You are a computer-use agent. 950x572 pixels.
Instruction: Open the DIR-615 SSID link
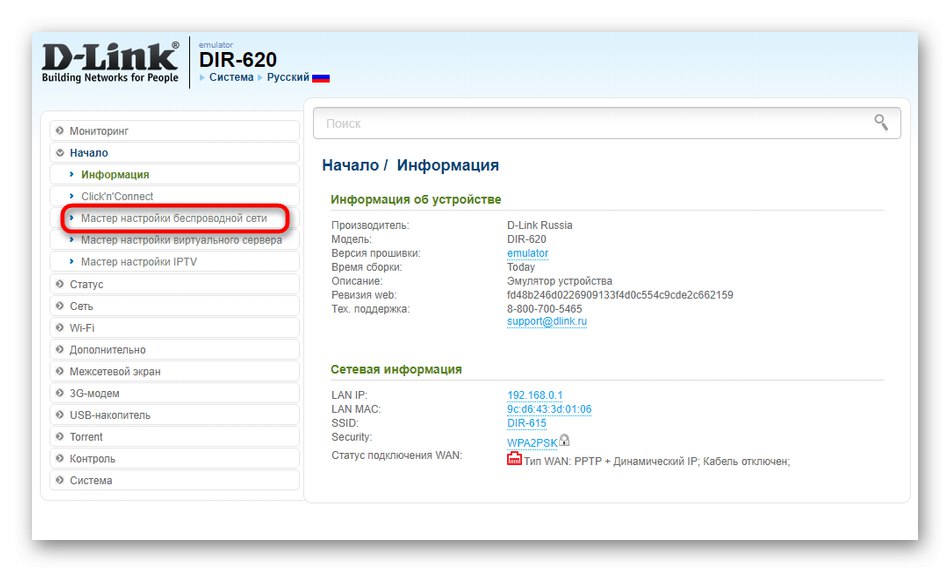pyautogui.click(x=526, y=423)
